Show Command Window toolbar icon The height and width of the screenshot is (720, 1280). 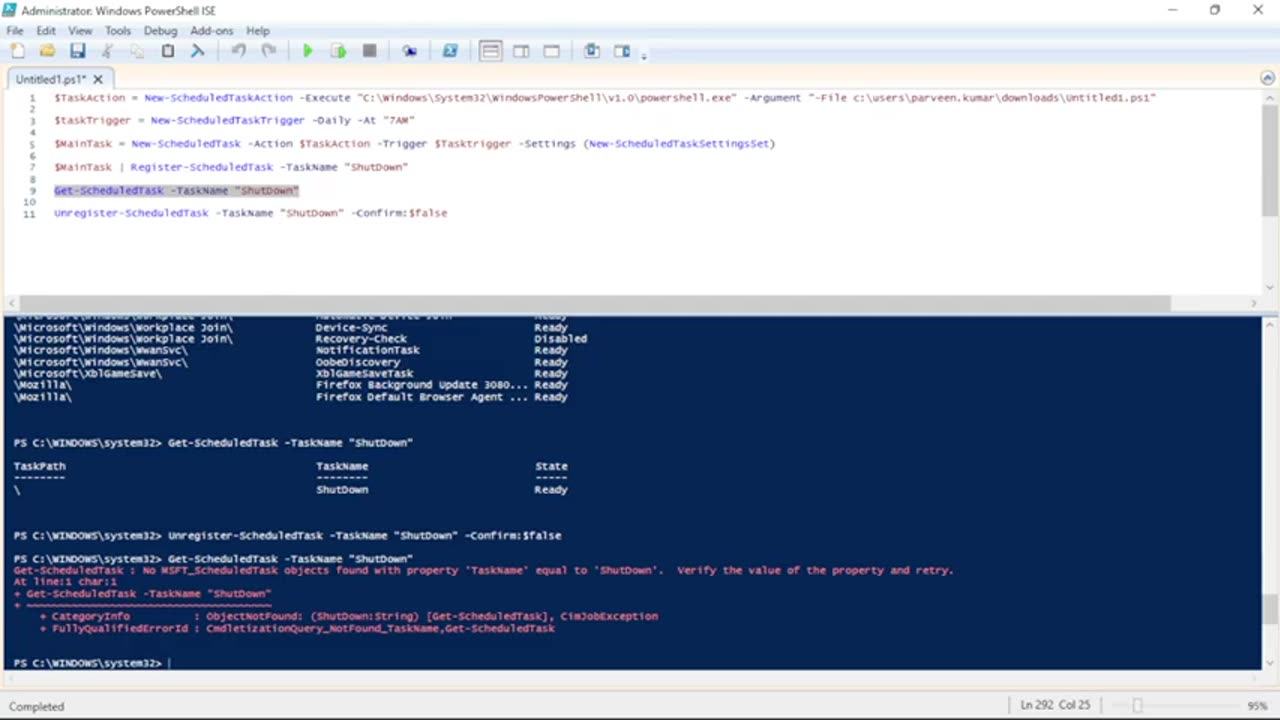[591, 51]
